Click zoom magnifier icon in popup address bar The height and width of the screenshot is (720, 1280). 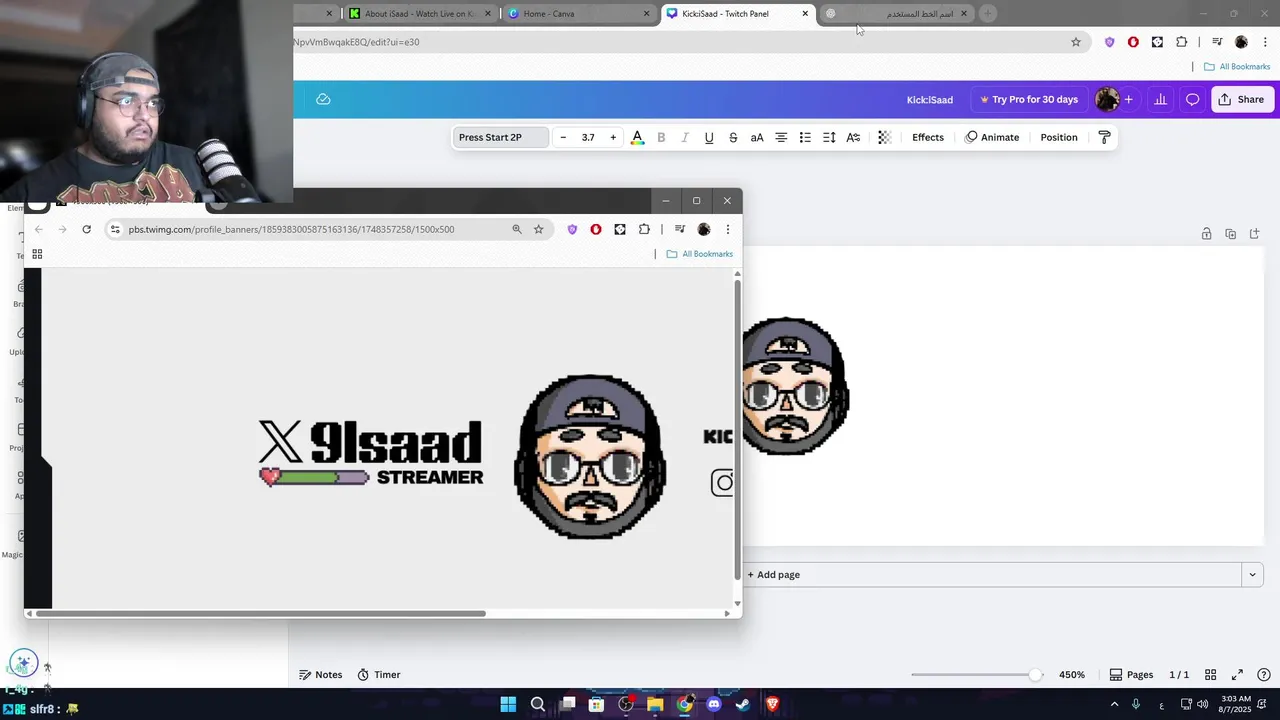[x=517, y=229]
